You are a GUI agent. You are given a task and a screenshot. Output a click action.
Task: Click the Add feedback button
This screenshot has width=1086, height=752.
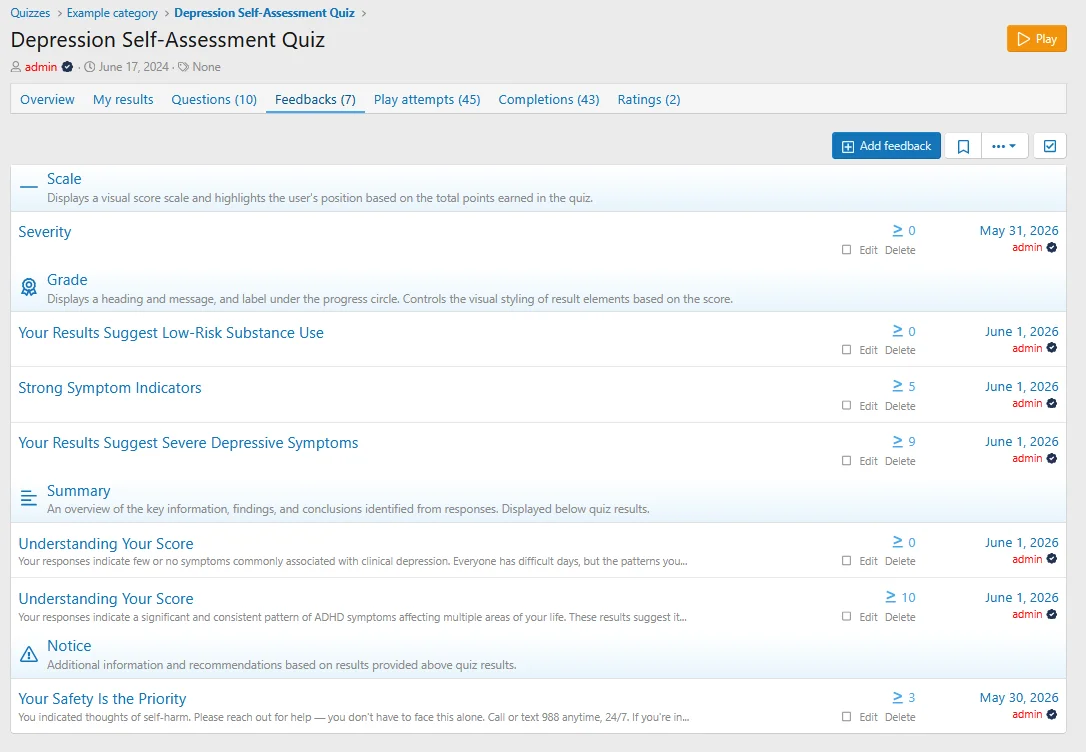coord(886,146)
